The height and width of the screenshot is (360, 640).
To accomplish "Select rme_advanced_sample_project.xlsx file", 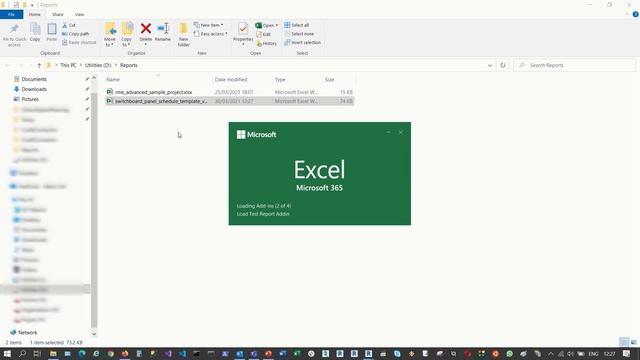I will (229, 92).
